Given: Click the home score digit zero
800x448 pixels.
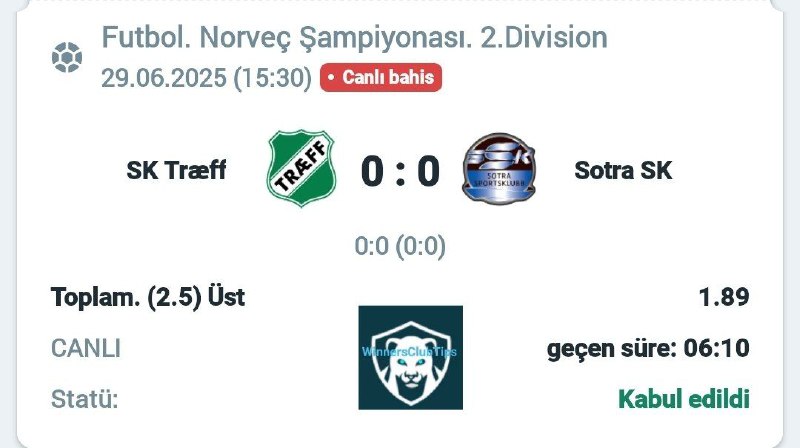Looking at the screenshot, I should [x=372, y=171].
